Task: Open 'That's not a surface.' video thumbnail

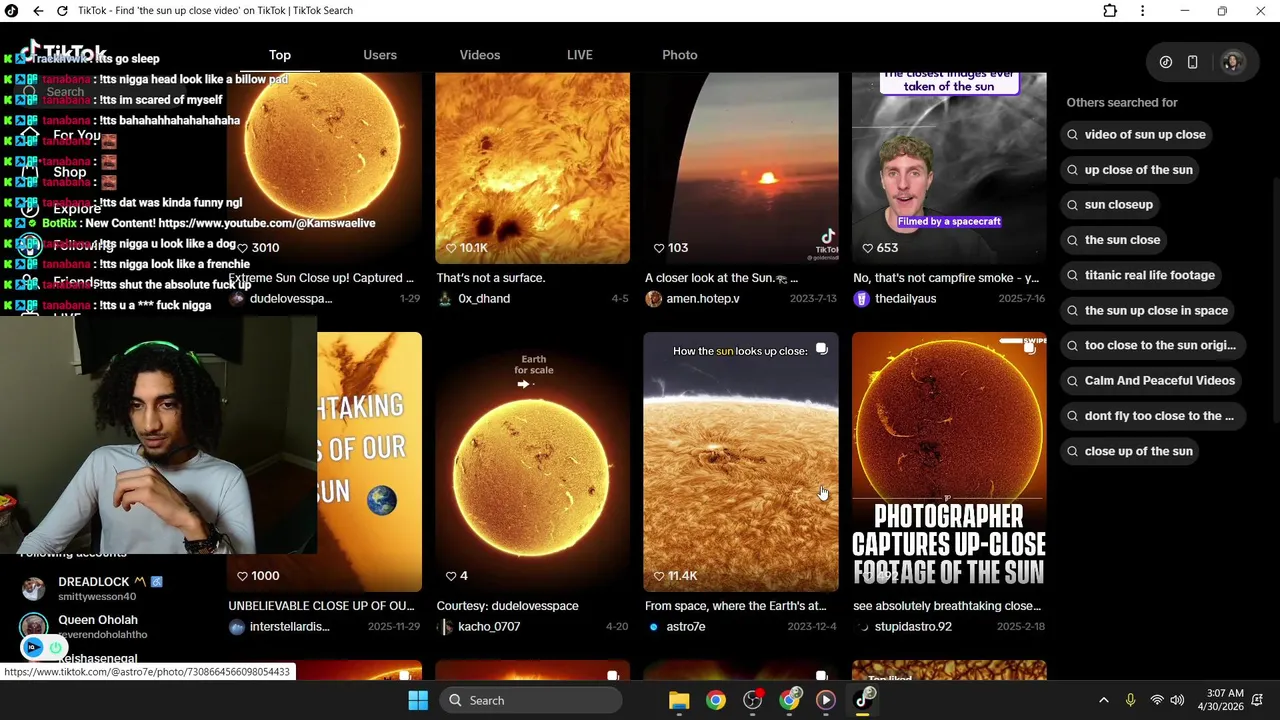Action: coord(533,168)
